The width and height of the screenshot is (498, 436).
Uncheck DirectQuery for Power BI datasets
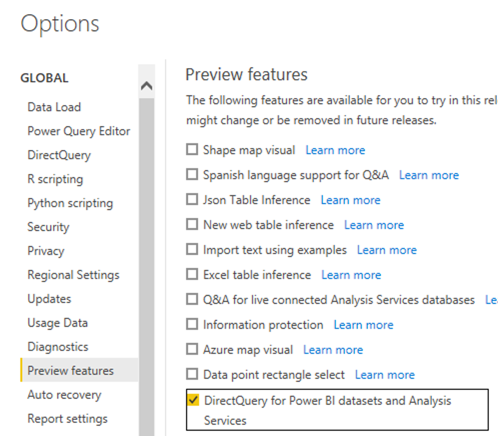[193, 400]
